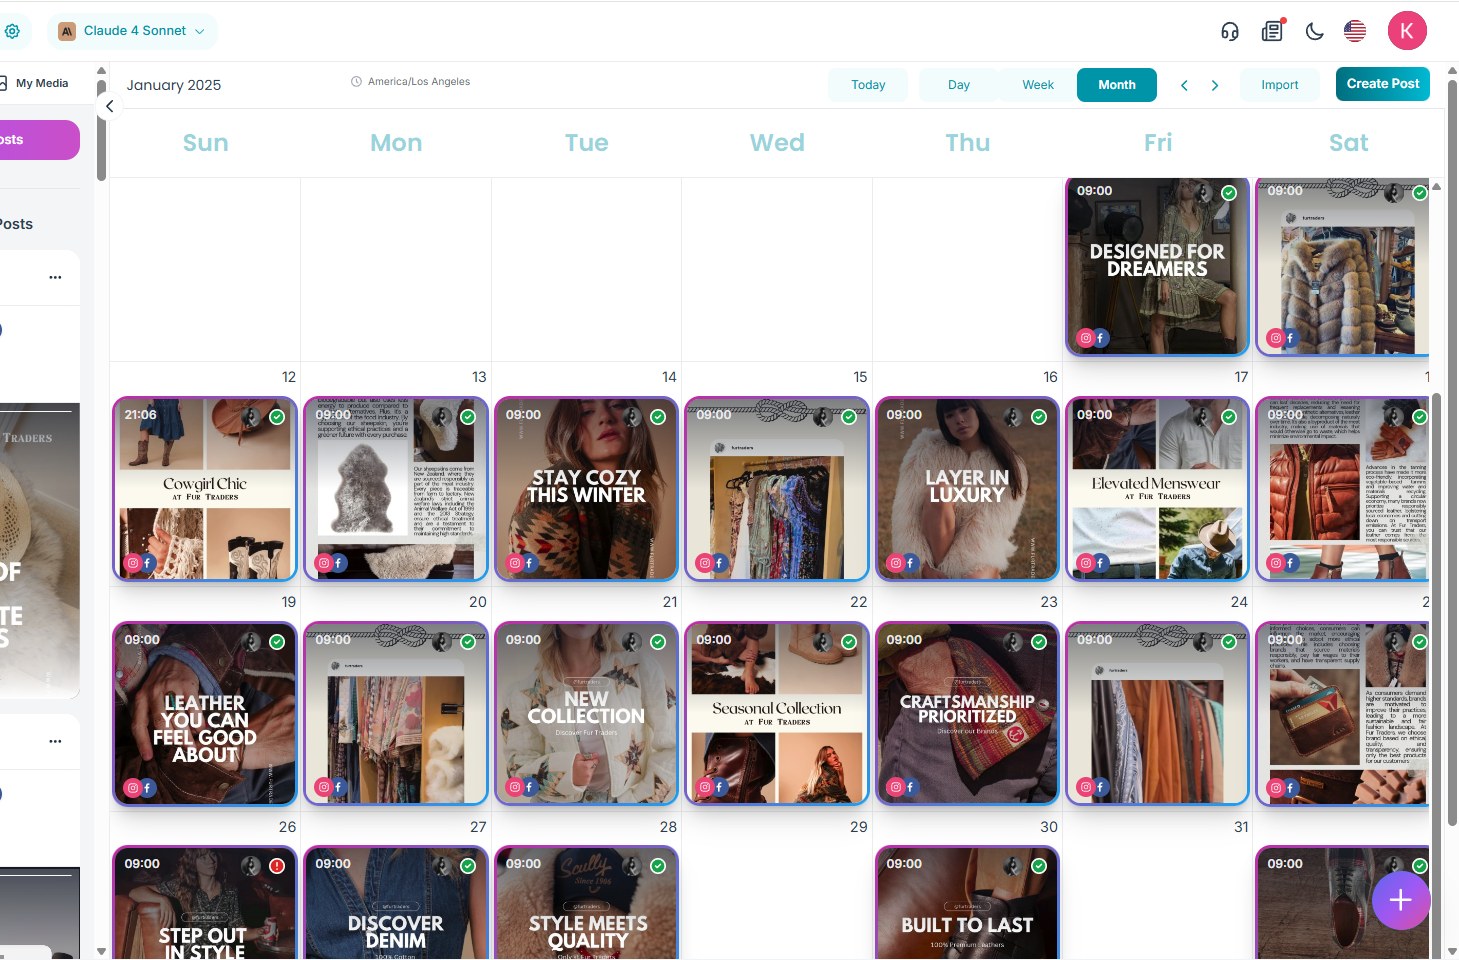This screenshot has width=1459, height=960.
Task: Click the date number 31
Action: click(1241, 827)
